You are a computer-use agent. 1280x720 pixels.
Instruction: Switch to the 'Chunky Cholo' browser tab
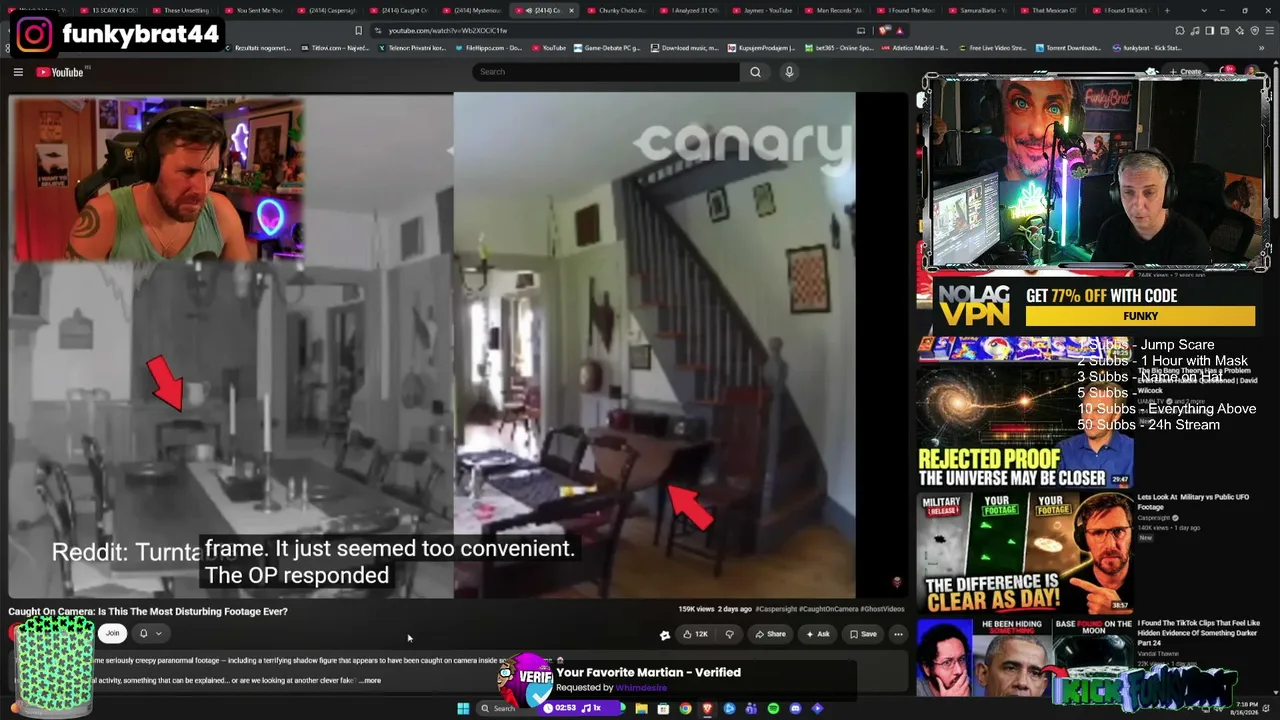point(620,10)
